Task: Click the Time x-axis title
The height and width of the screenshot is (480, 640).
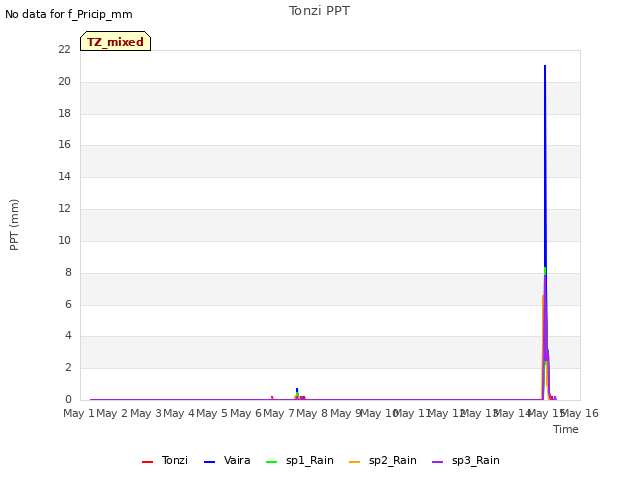Action: click(566, 429)
